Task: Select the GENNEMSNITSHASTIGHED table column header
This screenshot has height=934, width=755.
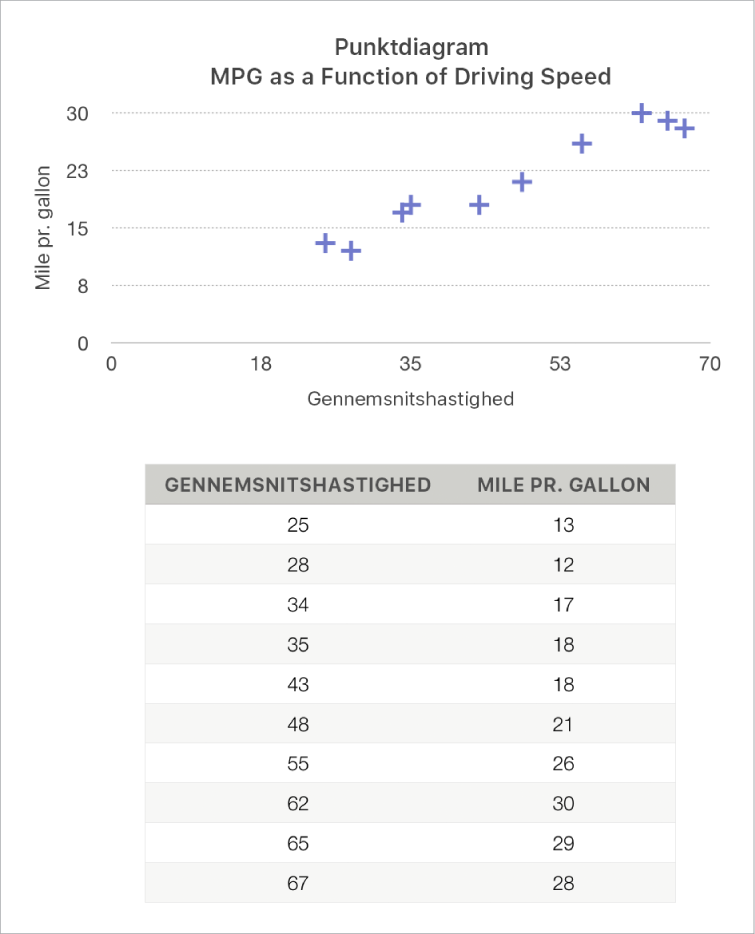Action: click(x=298, y=485)
